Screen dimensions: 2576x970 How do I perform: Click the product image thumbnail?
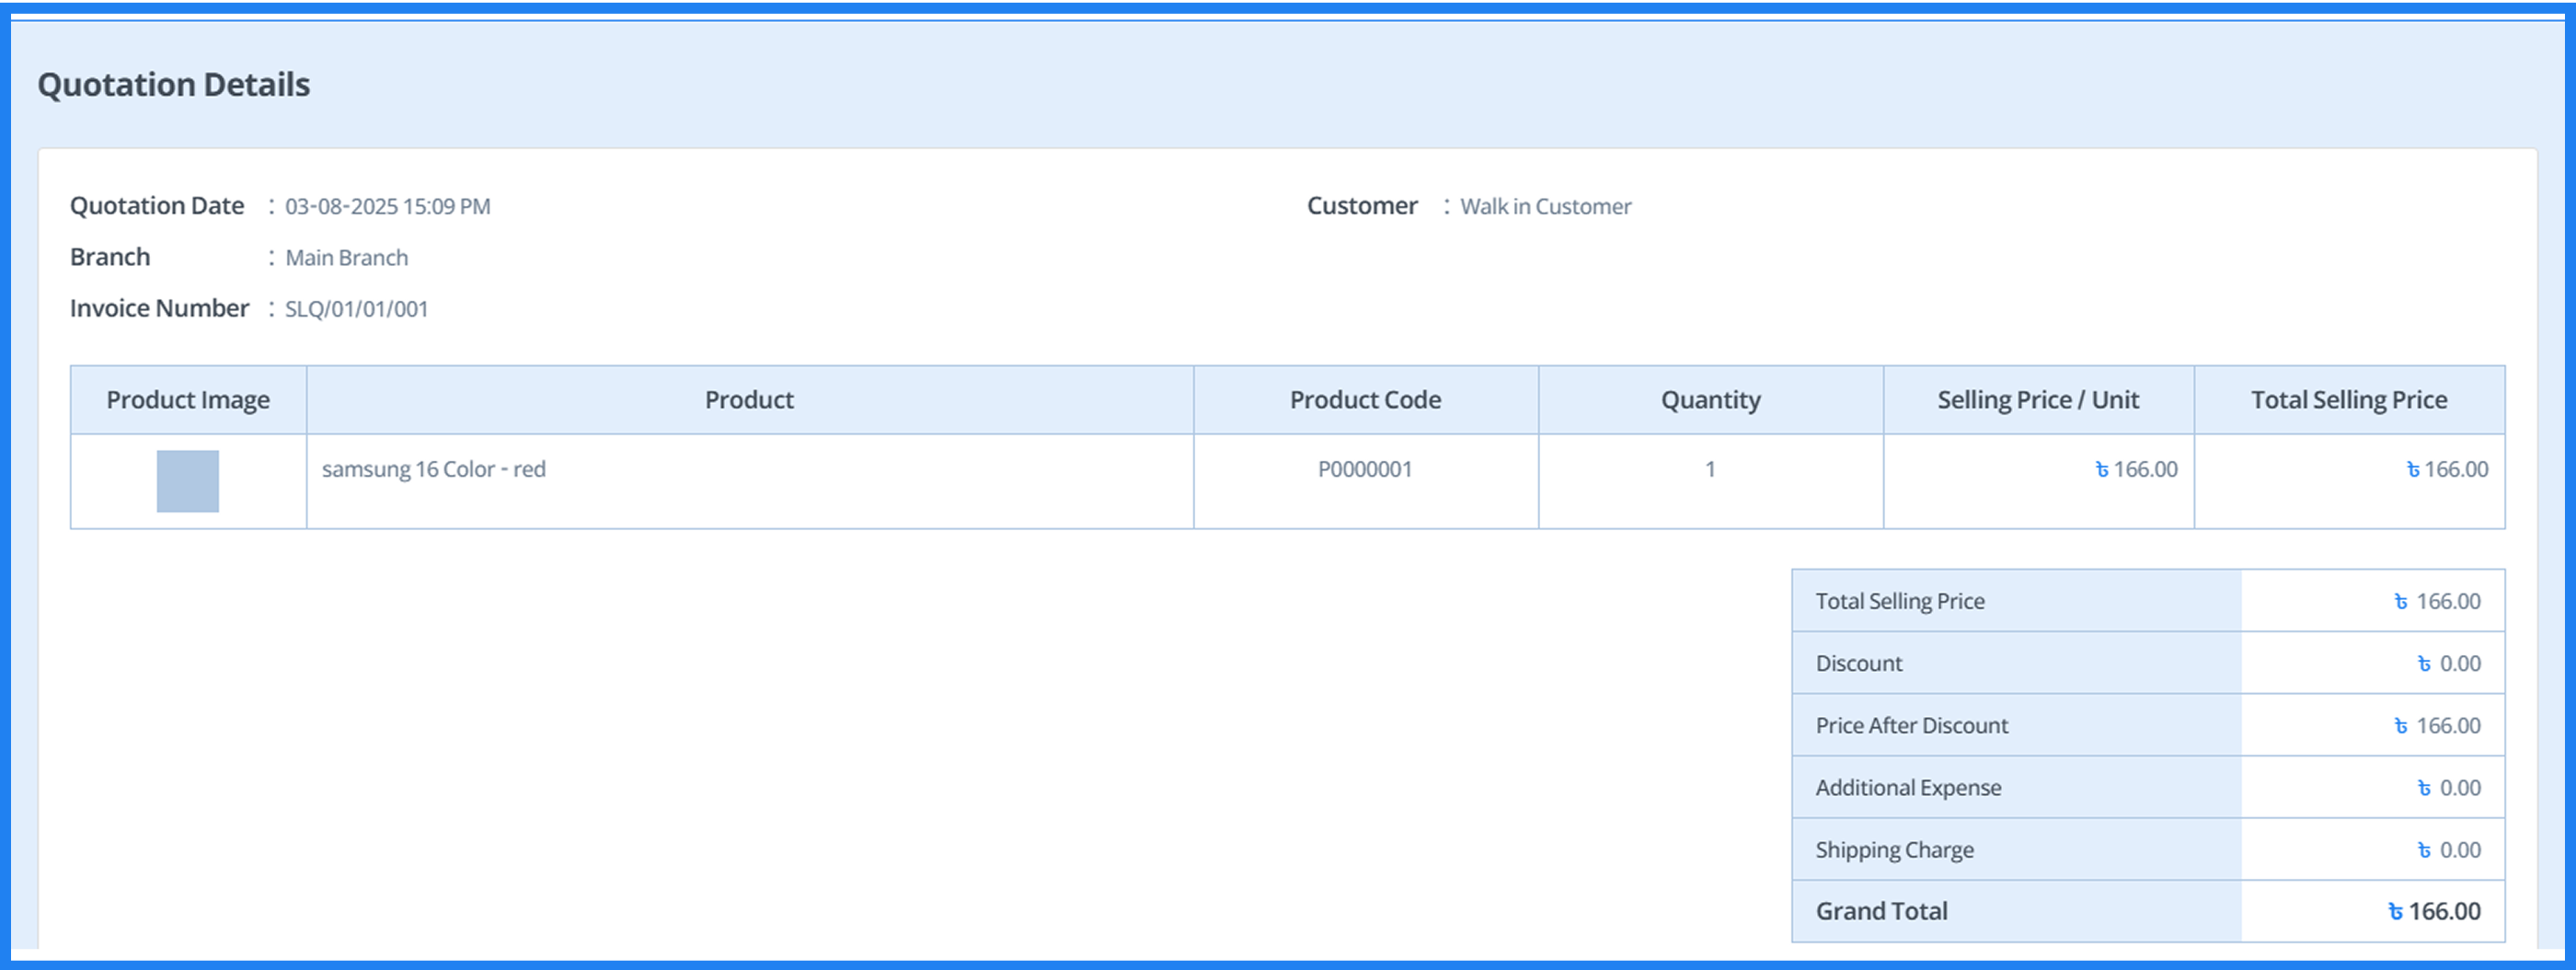click(186, 481)
